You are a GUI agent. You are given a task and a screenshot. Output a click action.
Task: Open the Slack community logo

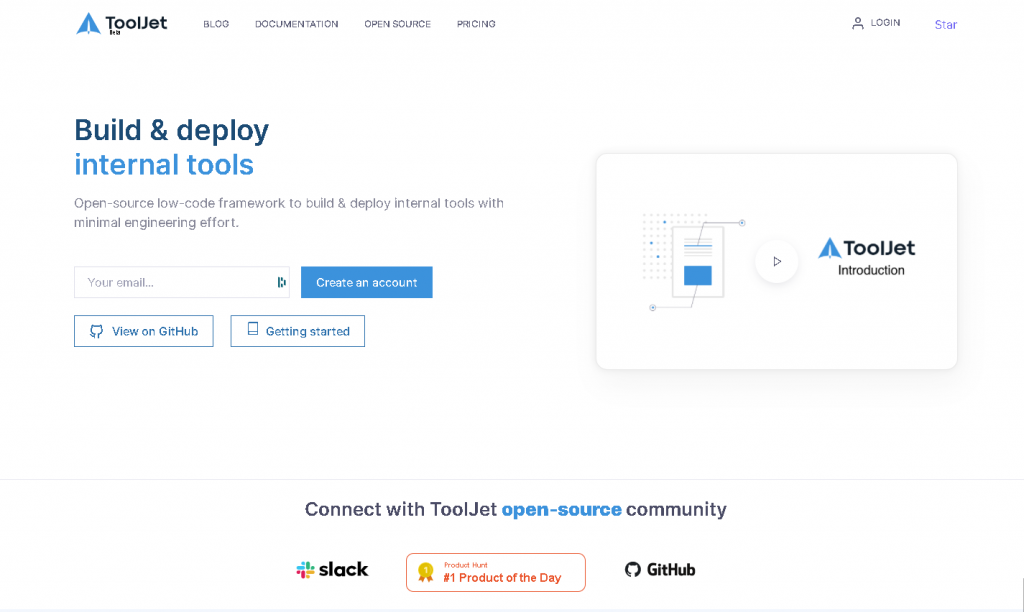point(332,570)
